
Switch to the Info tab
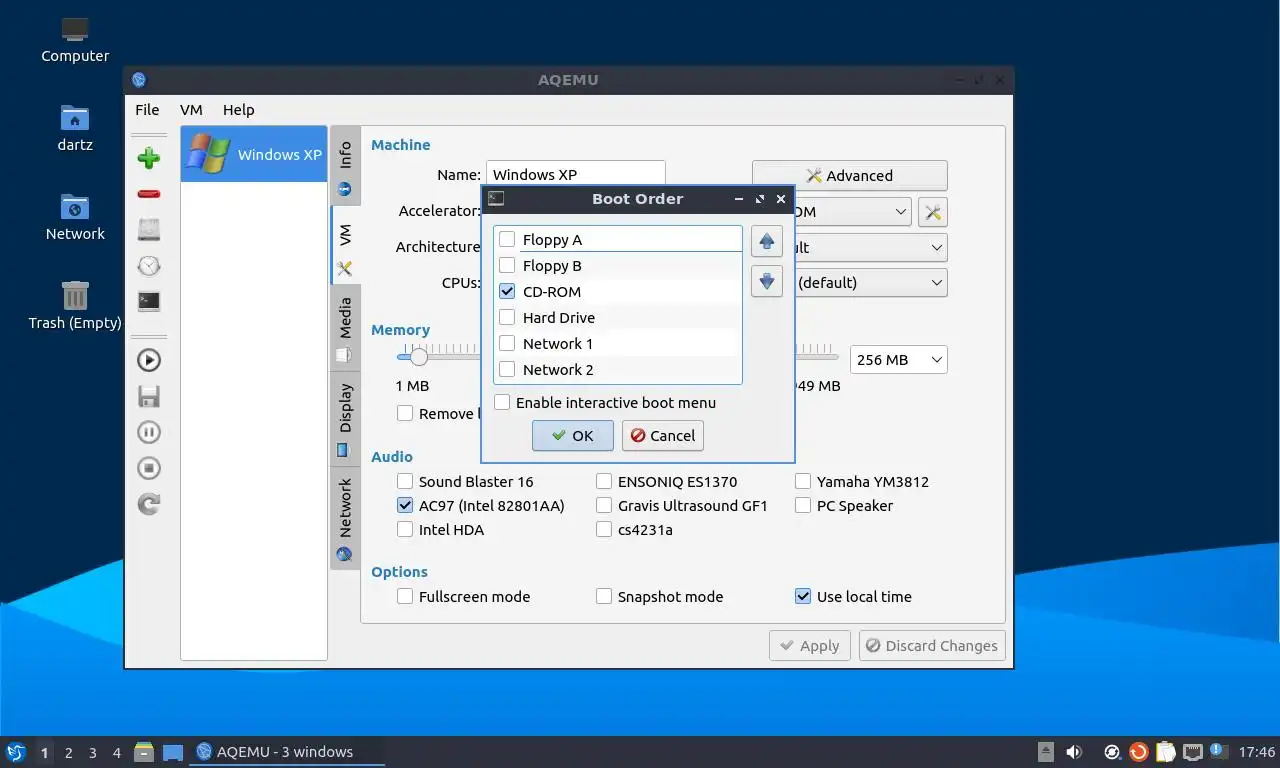click(x=345, y=166)
